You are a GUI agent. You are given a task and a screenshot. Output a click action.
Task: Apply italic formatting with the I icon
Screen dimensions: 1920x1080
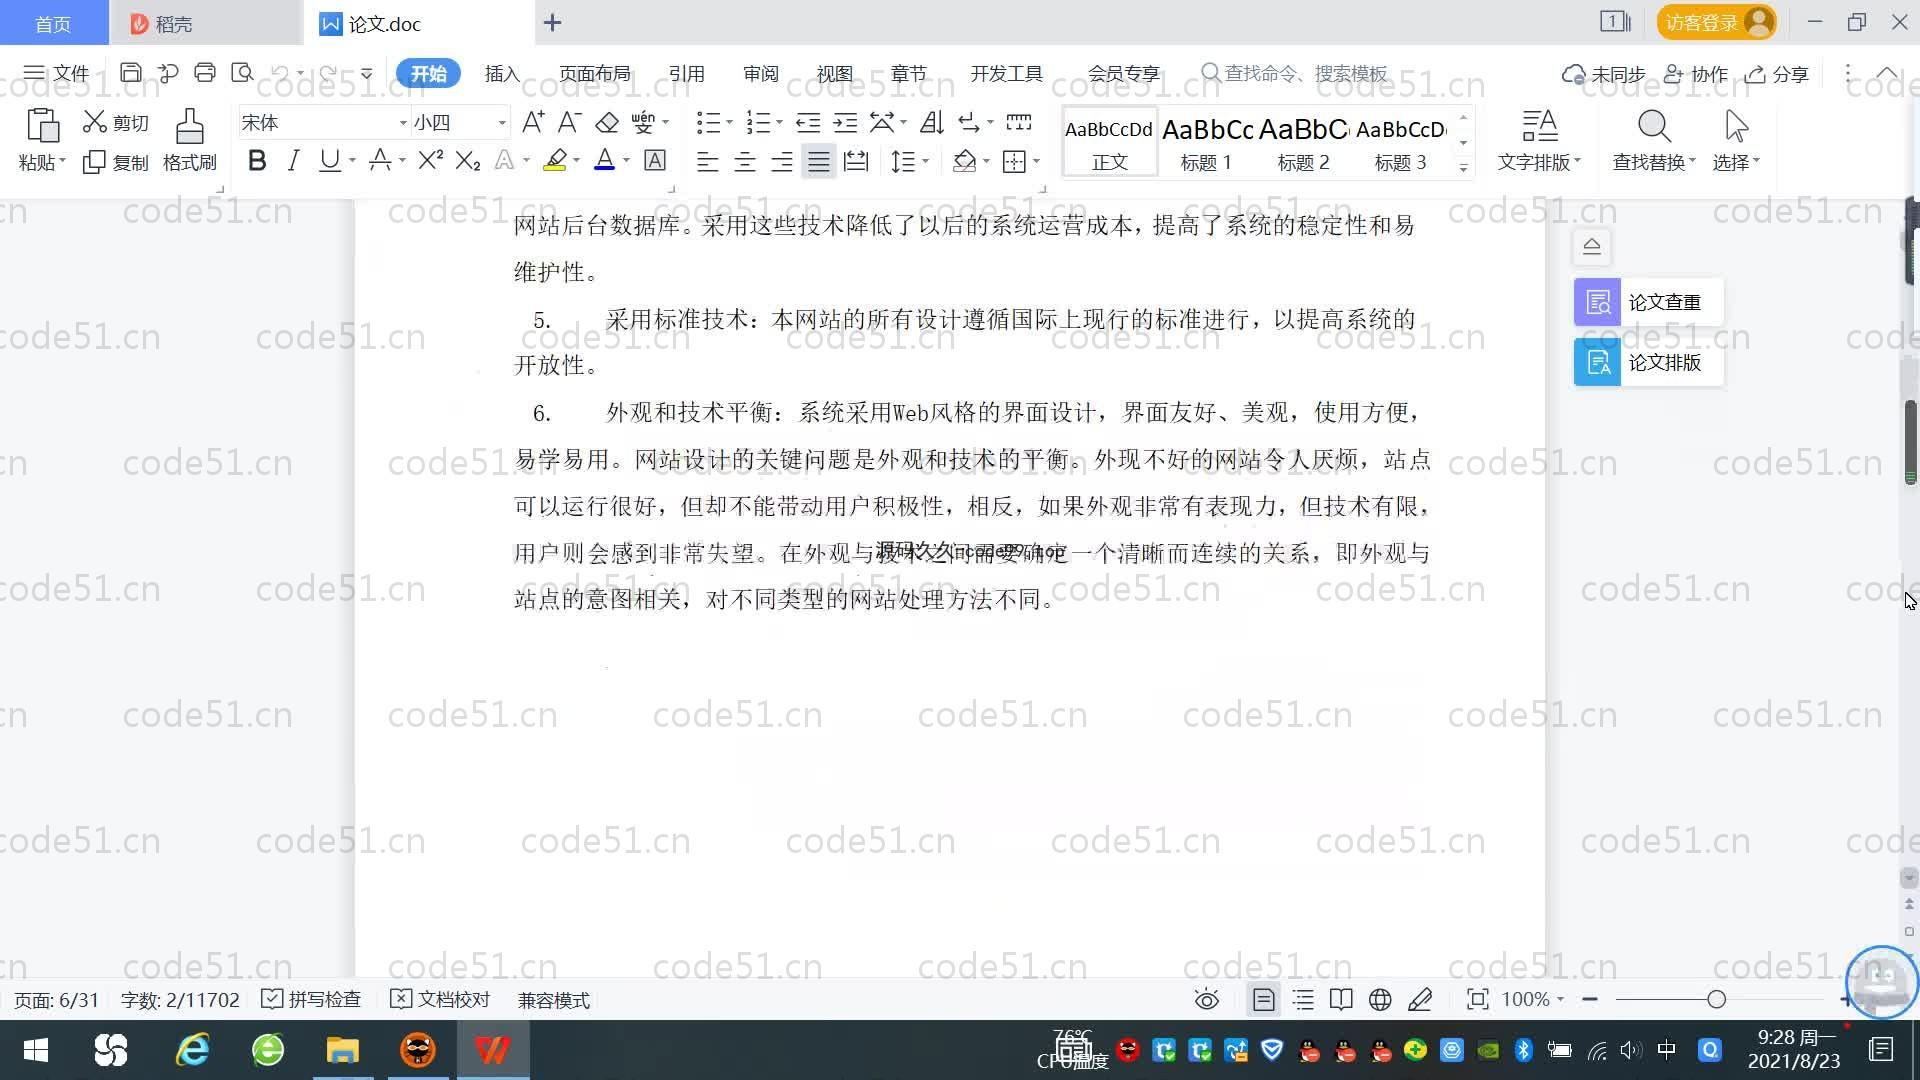pos(293,161)
